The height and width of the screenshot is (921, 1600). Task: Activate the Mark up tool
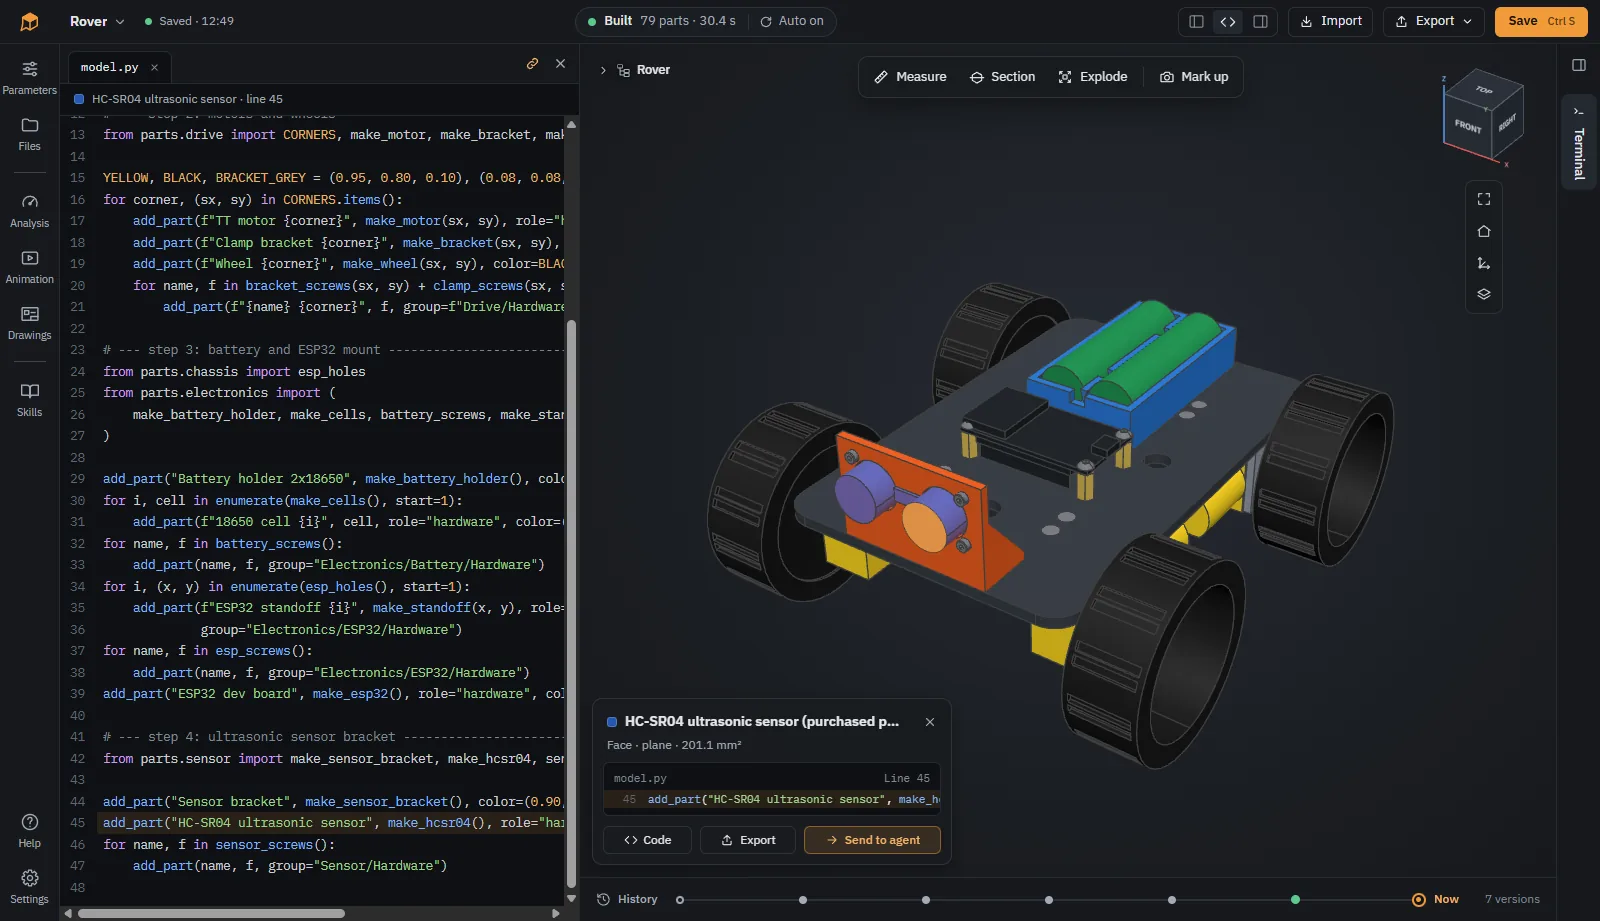tap(1194, 77)
